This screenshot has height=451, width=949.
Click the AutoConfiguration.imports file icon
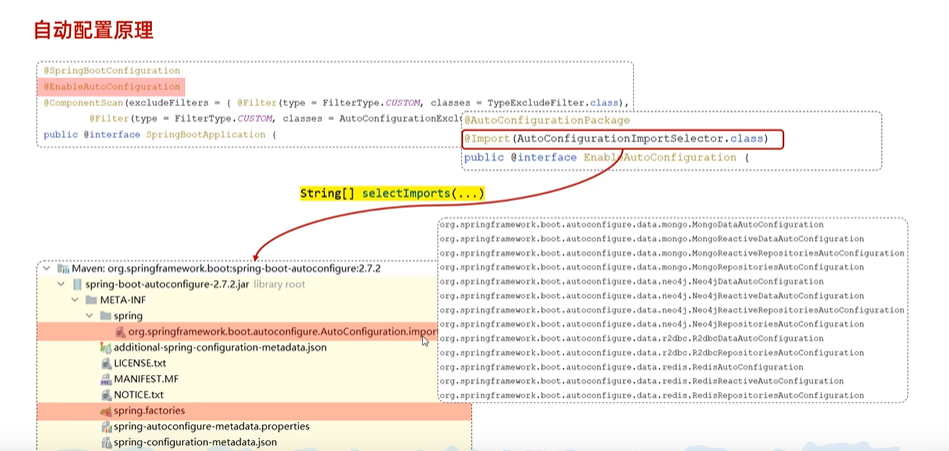click(x=120, y=332)
